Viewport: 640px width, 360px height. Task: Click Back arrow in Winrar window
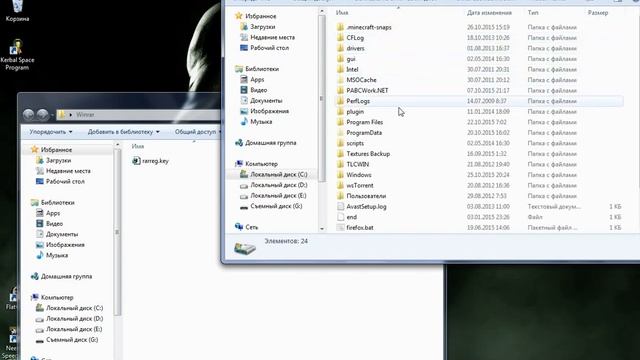point(29,115)
